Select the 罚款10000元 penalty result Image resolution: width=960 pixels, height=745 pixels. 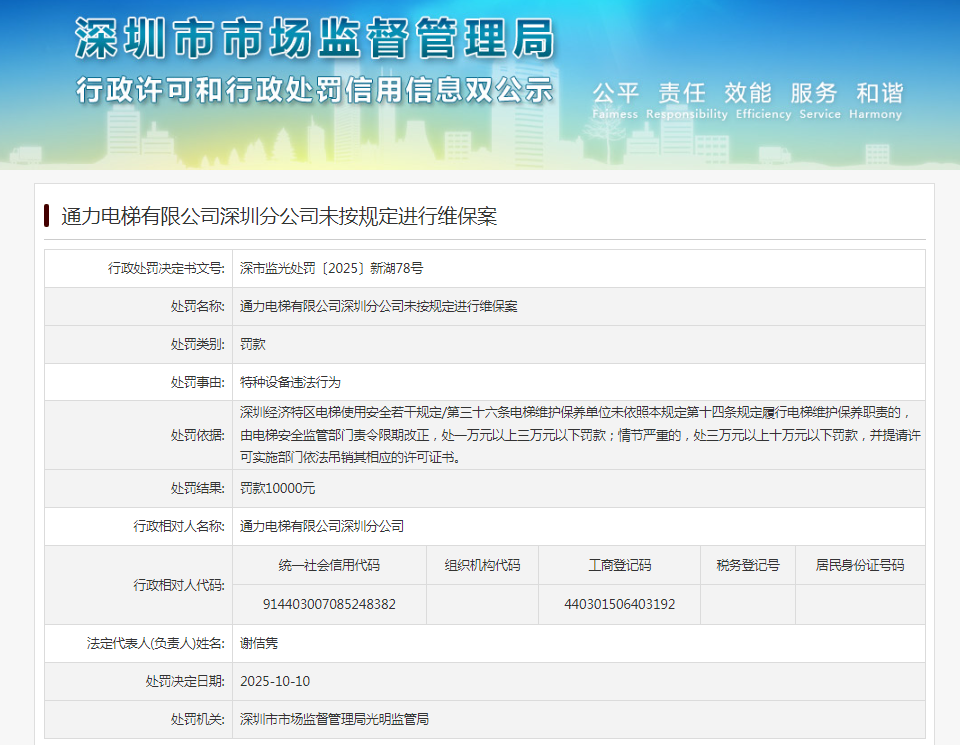(x=277, y=488)
